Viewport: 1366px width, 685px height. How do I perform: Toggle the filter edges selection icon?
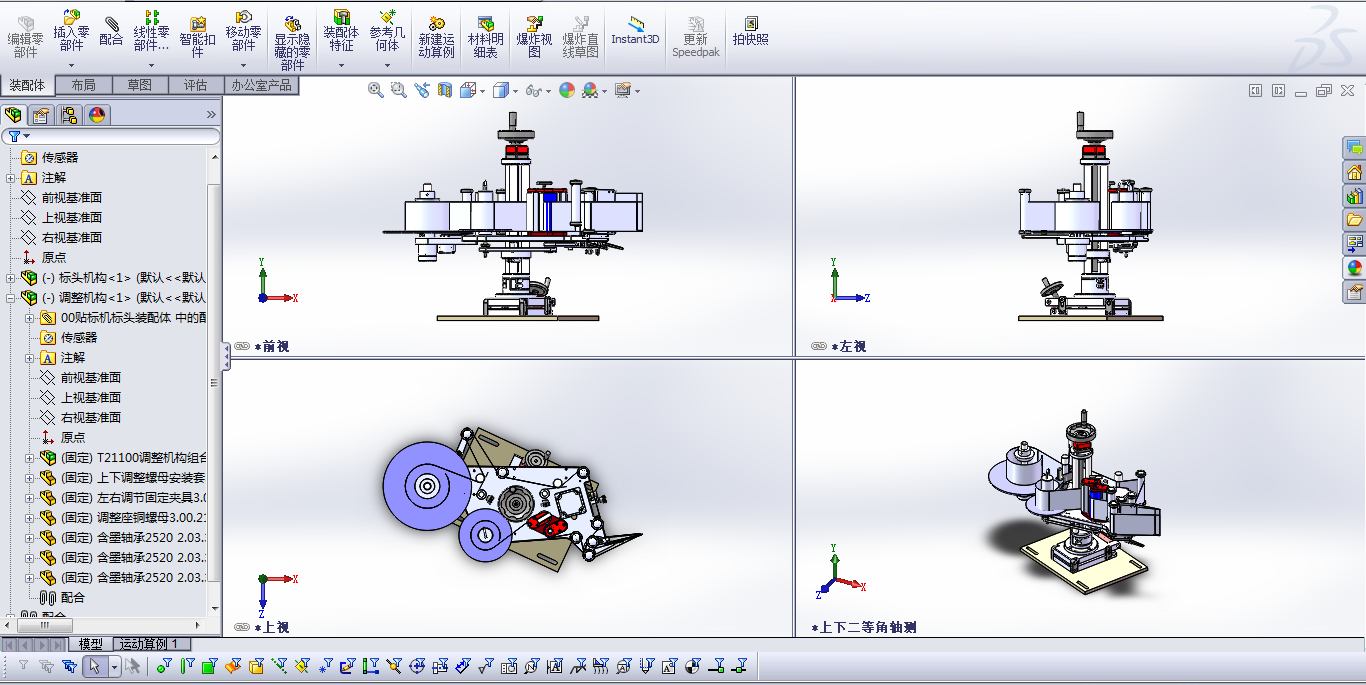187,666
